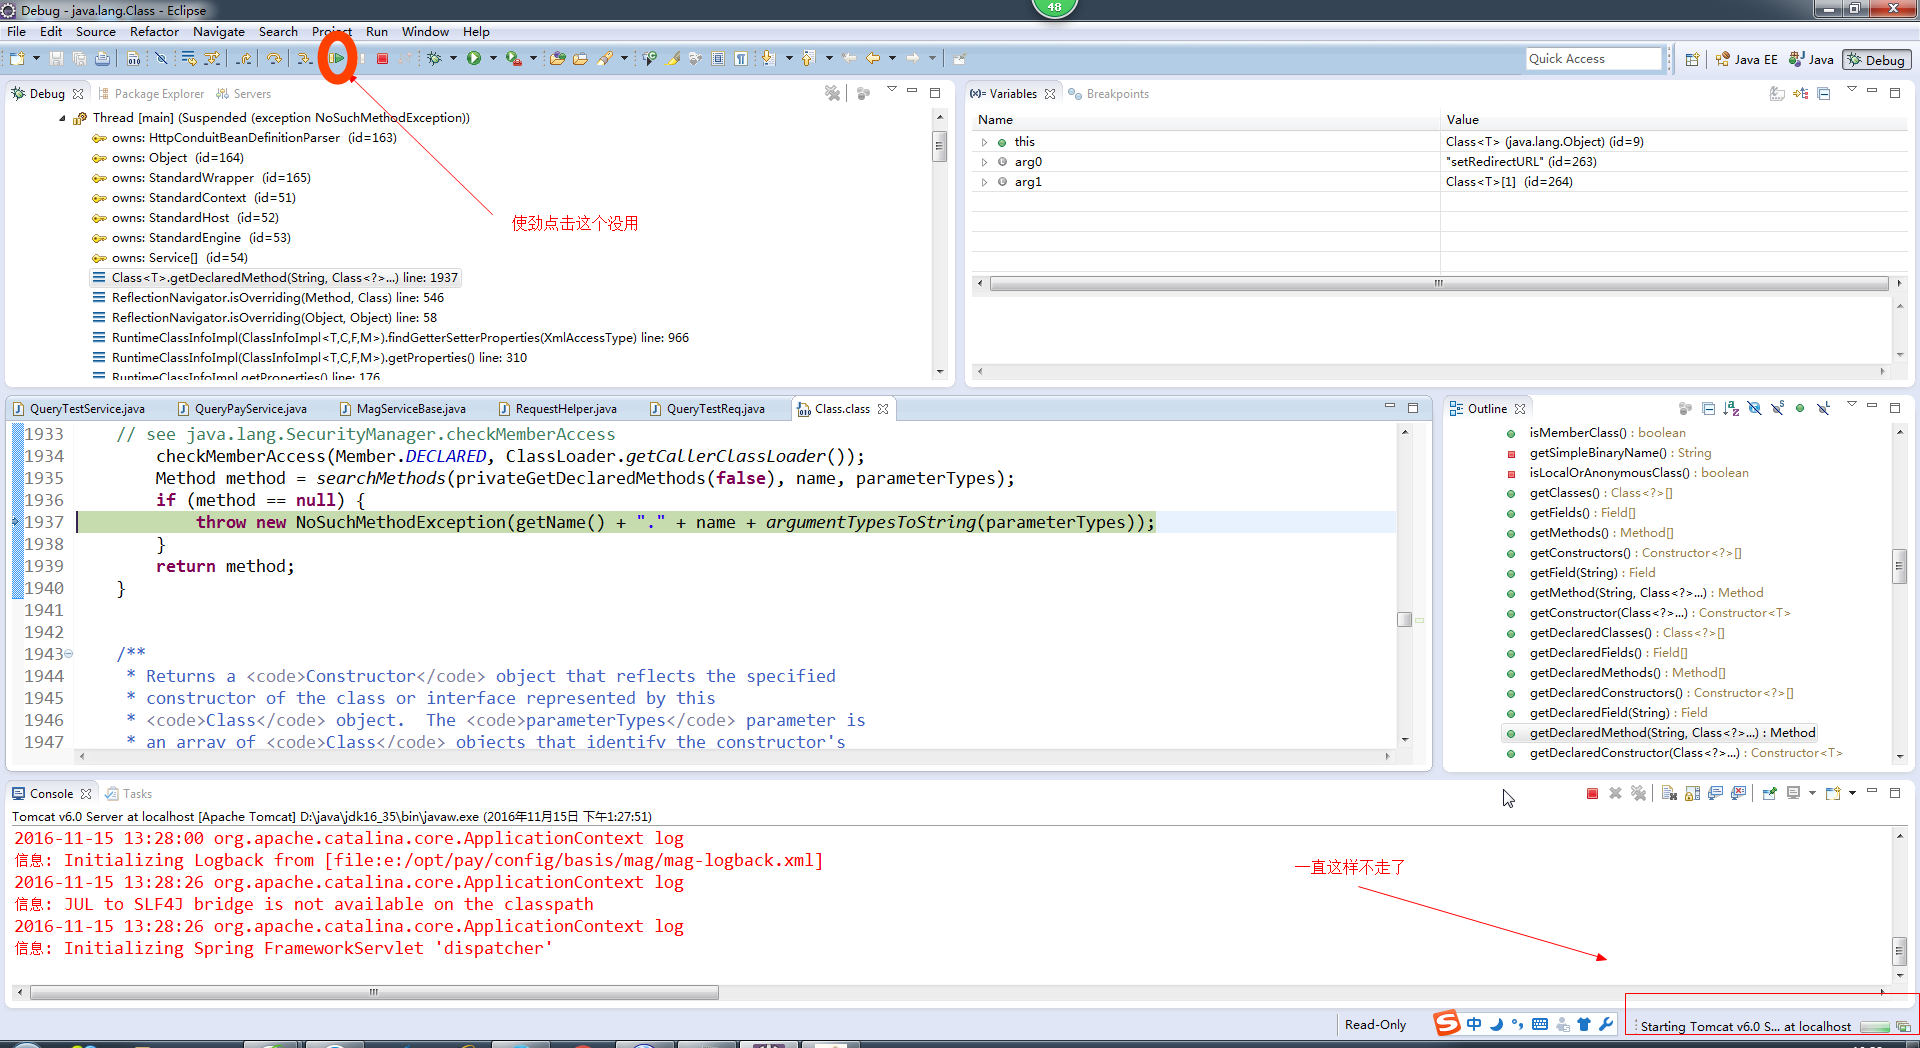Click the Open Console icon
The height and width of the screenshot is (1048, 1920).
click(x=1833, y=794)
